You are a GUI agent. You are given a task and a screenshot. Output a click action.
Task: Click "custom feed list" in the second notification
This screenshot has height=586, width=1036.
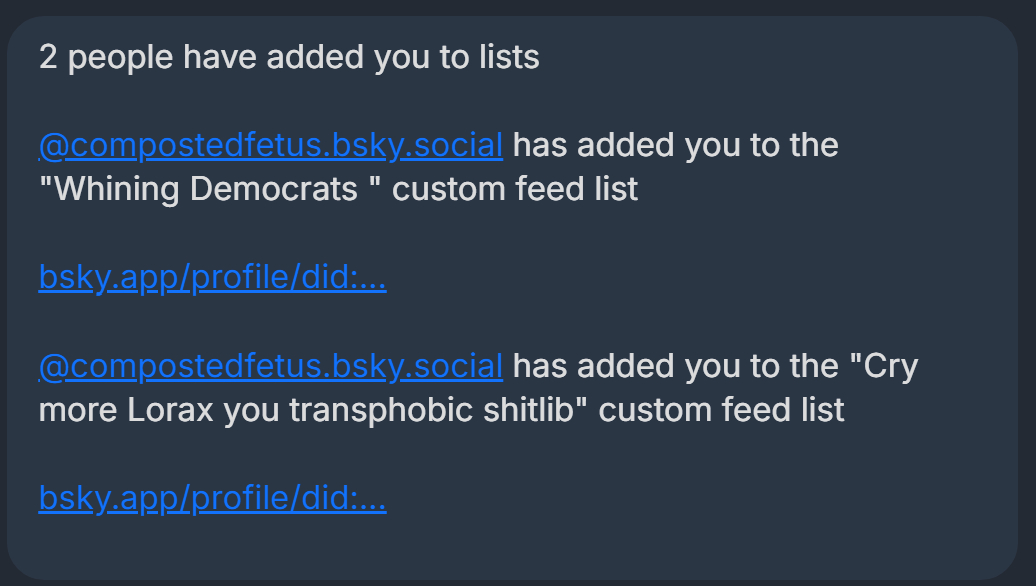[721, 410]
